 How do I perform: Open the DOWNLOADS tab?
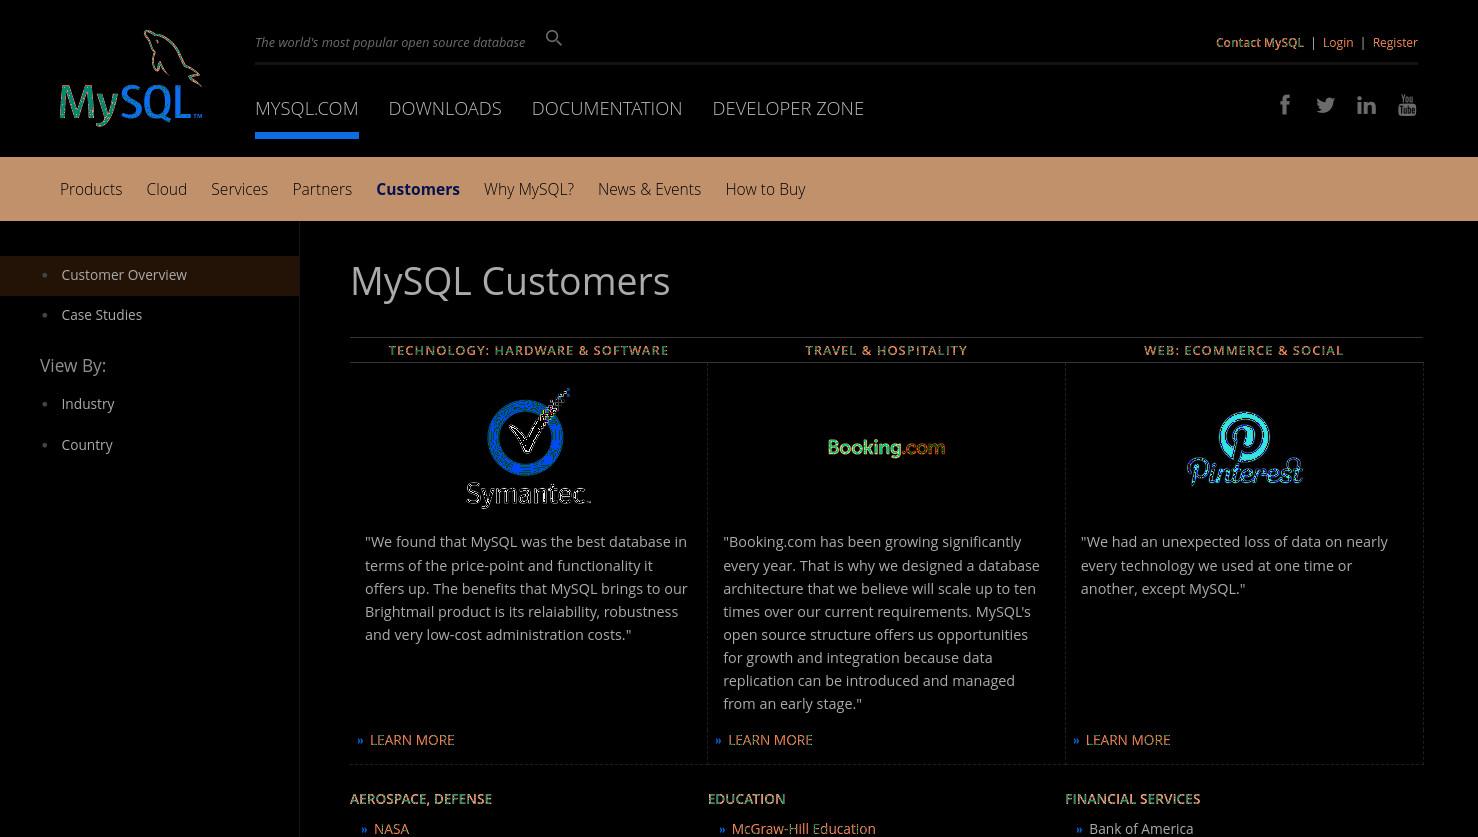[x=445, y=108]
